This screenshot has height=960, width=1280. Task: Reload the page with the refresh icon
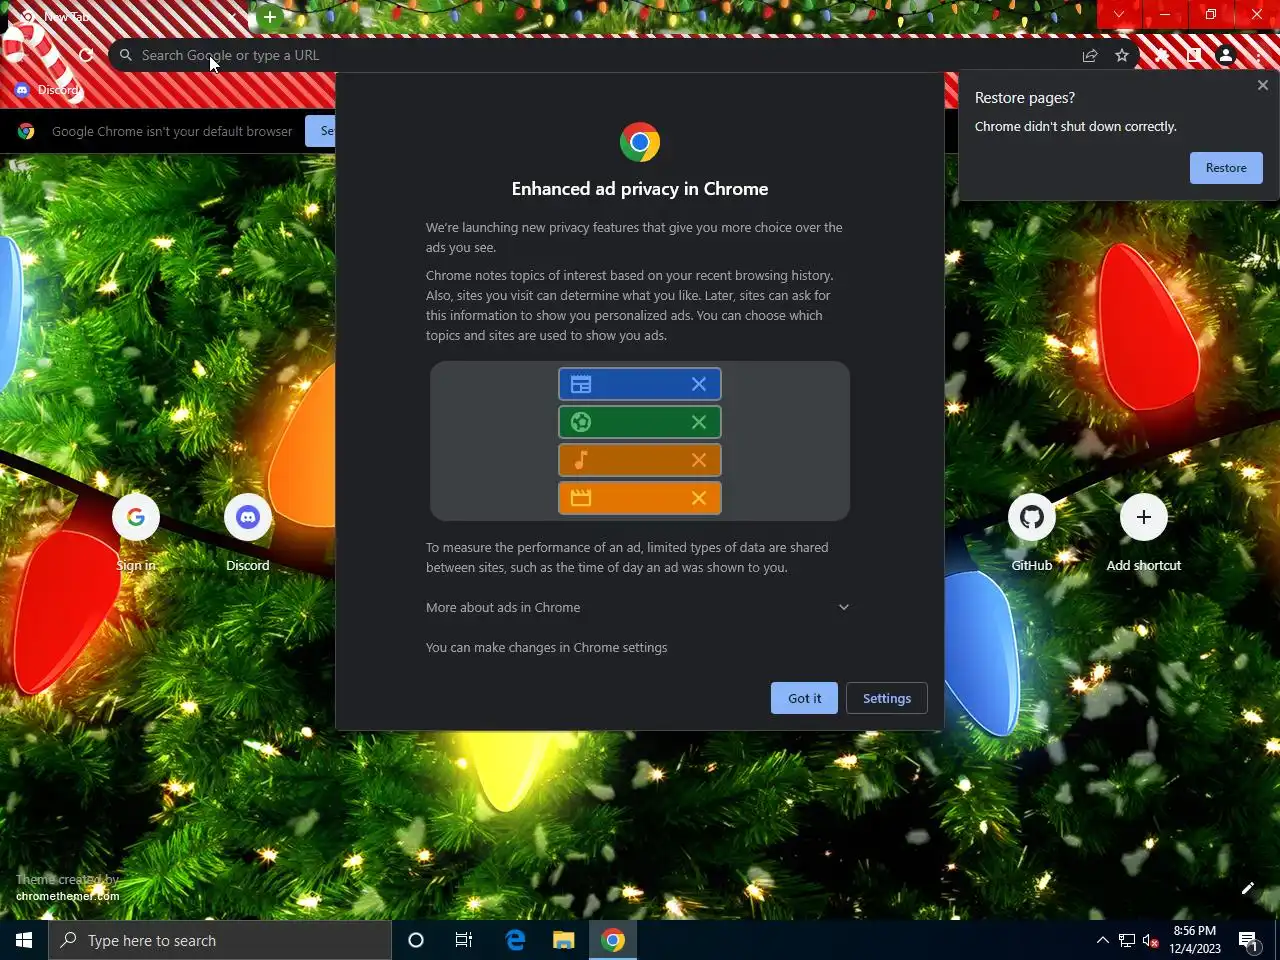pos(86,55)
